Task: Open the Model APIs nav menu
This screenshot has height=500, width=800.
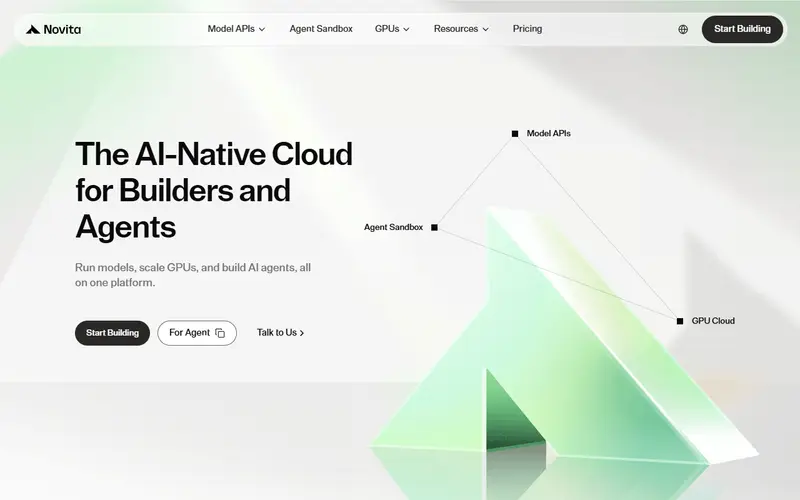Action: pyautogui.click(x=236, y=29)
